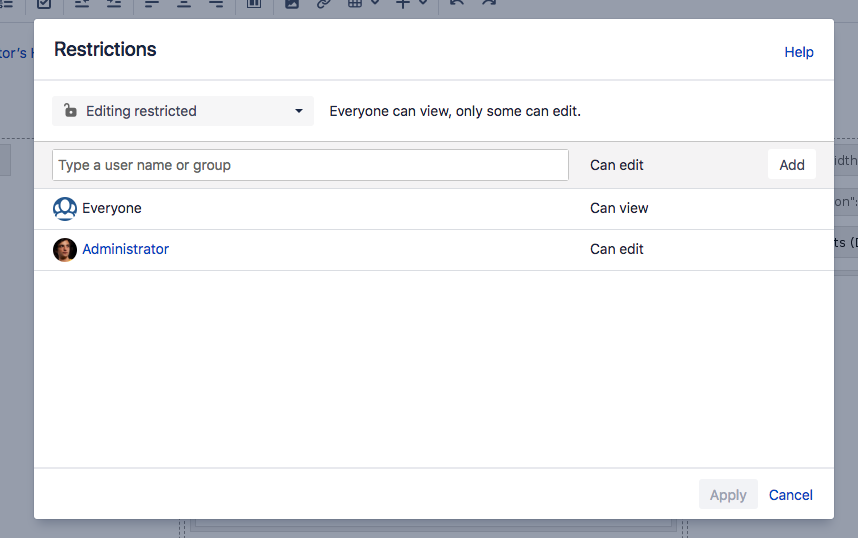Click the Administrator profile avatar

[65, 250]
